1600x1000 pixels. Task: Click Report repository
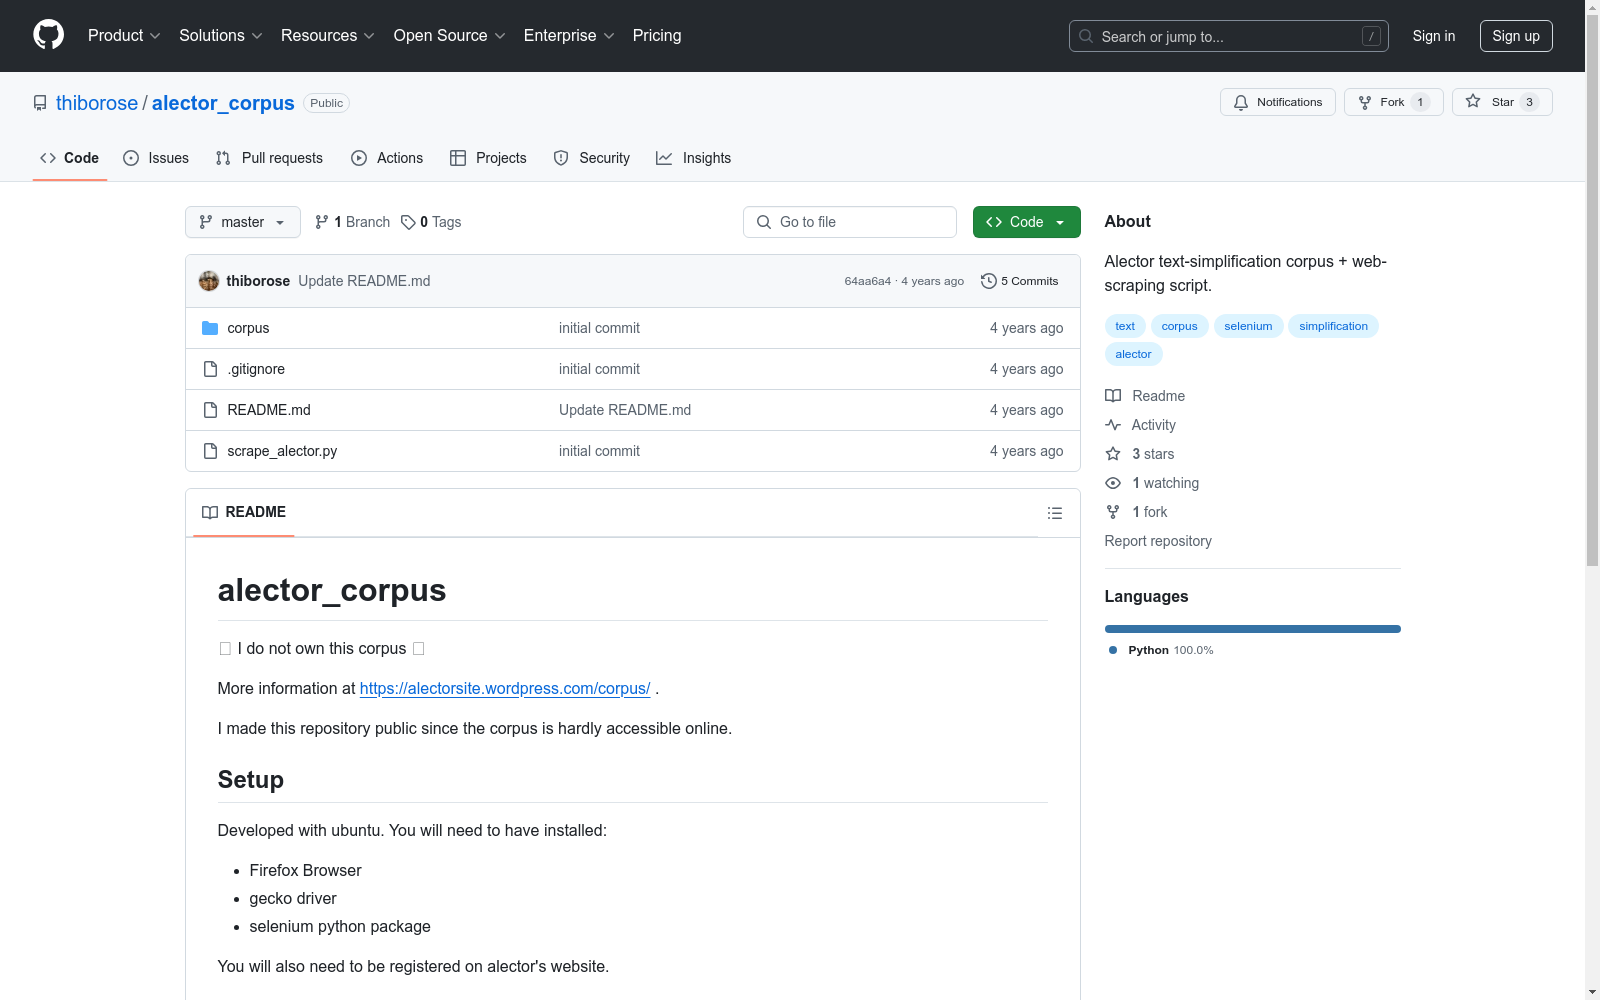1158,541
